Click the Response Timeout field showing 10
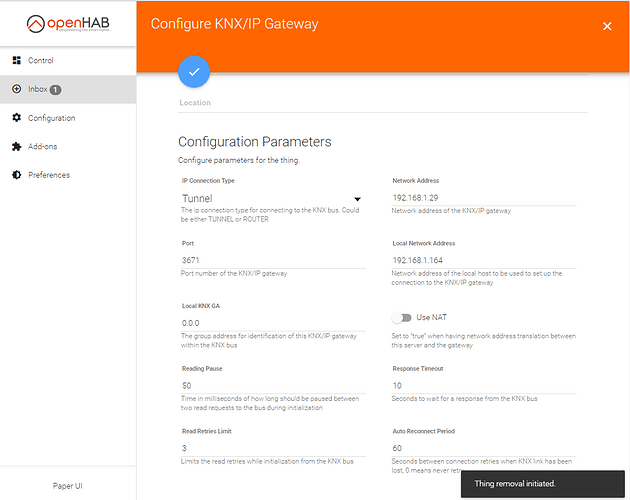630x500 pixels. [x=484, y=386]
